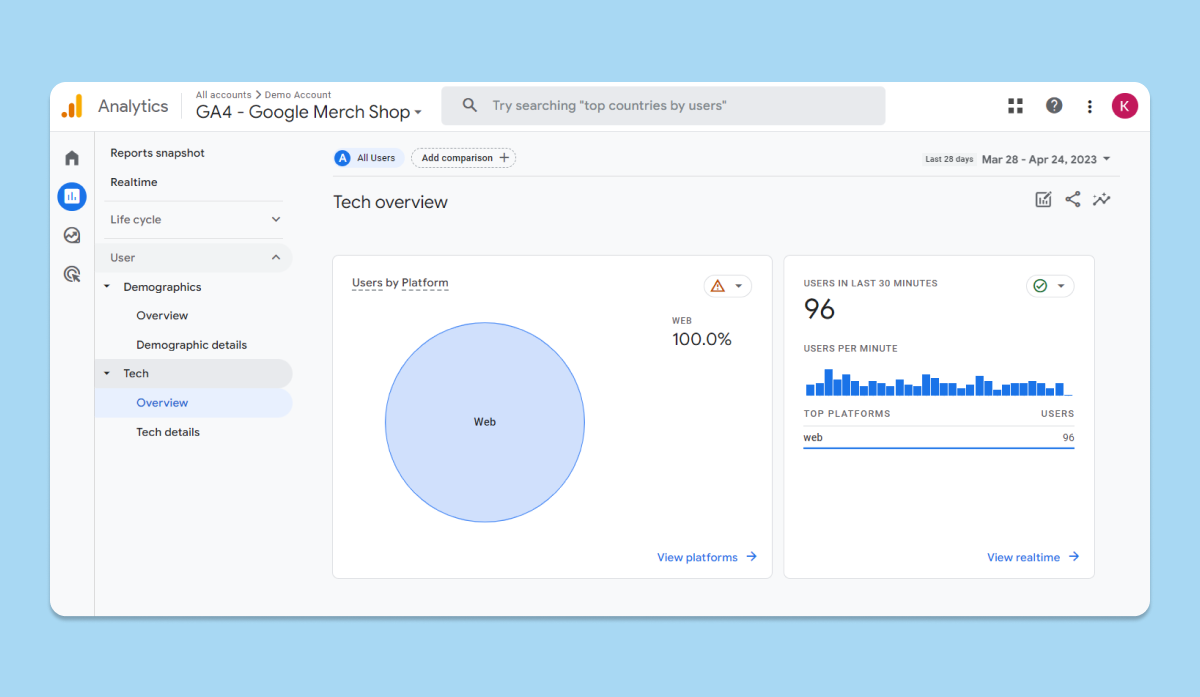Share this report via share icon
This screenshot has height=697, width=1200.
tap(1073, 200)
